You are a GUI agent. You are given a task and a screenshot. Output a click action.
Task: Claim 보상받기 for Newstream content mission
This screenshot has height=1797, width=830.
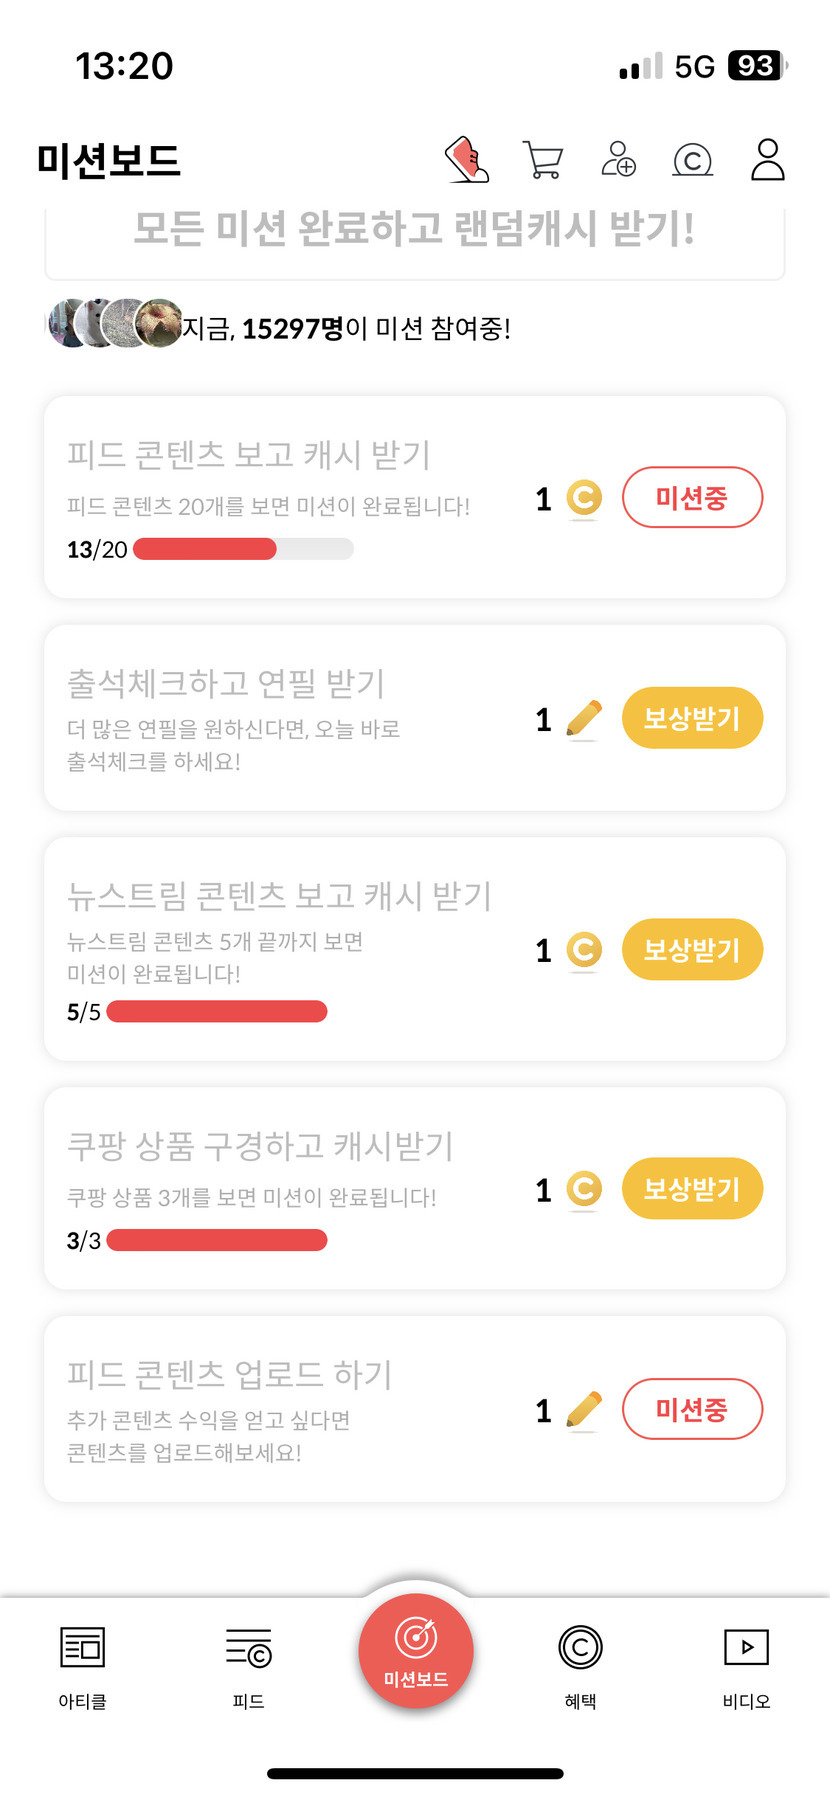pyautogui.click(x=692, y=949)
